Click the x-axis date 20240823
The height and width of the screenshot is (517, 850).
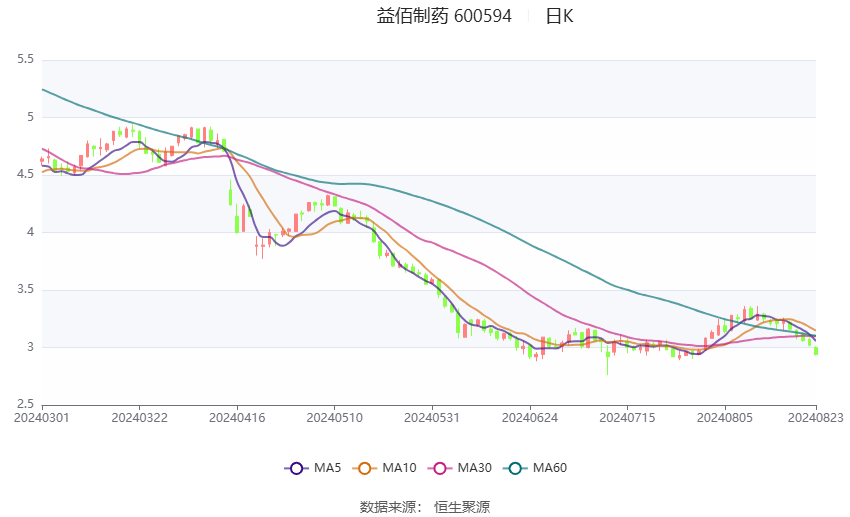[x=815, y=418]
